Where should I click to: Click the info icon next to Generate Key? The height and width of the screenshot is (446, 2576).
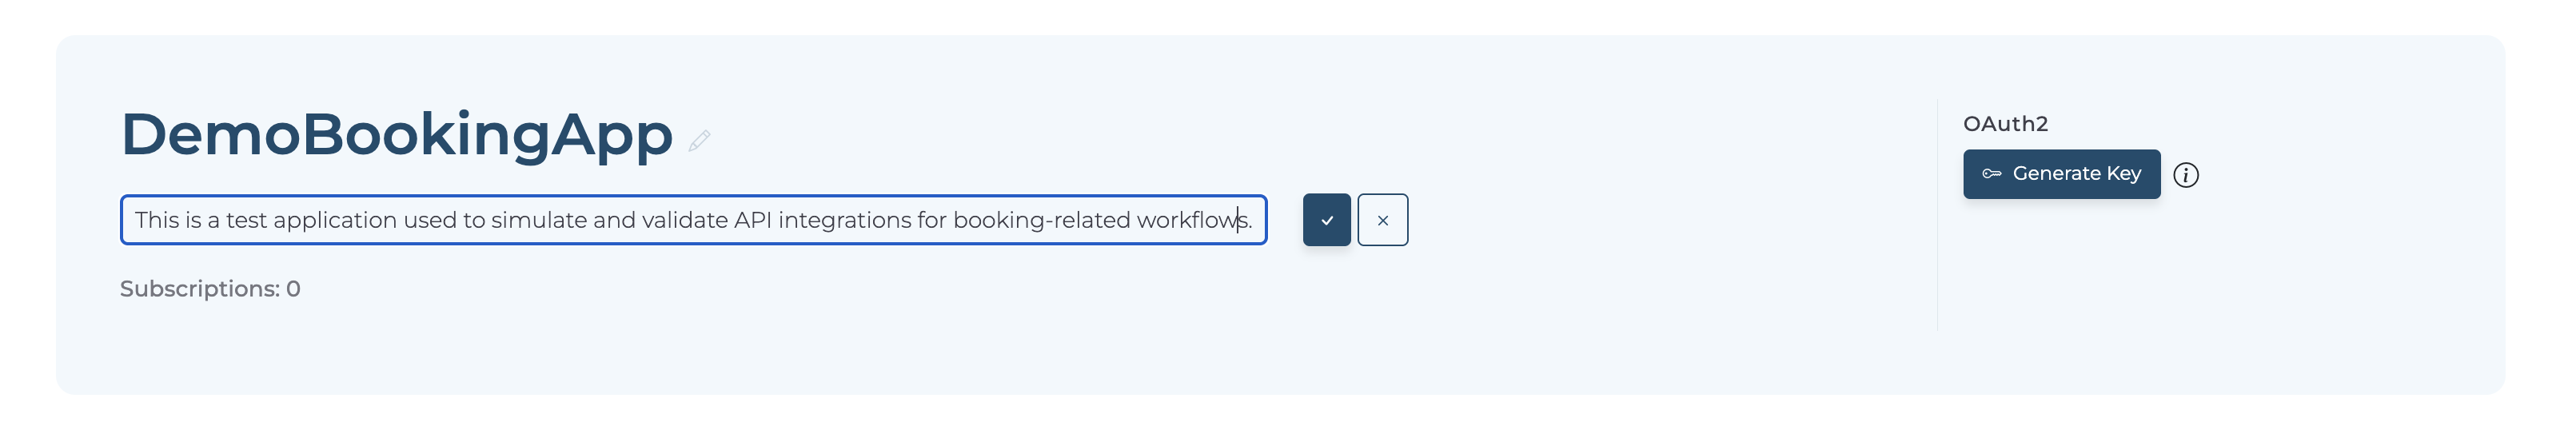(2186, 175)
